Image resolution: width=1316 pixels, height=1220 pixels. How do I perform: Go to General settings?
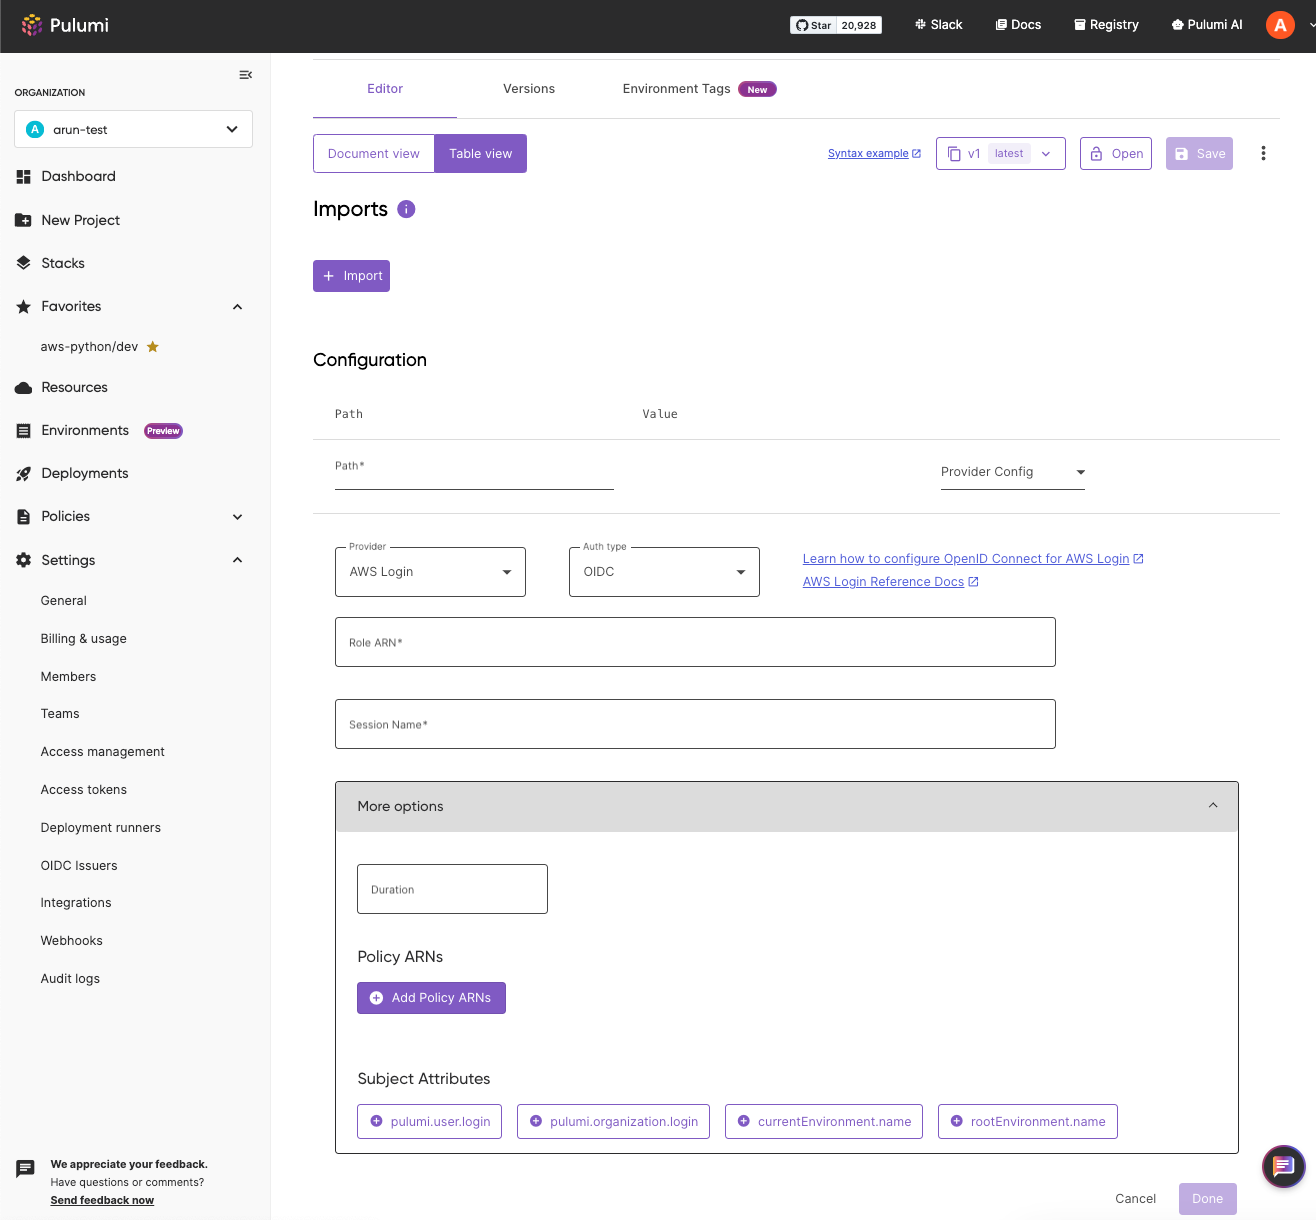click(64, 601)
